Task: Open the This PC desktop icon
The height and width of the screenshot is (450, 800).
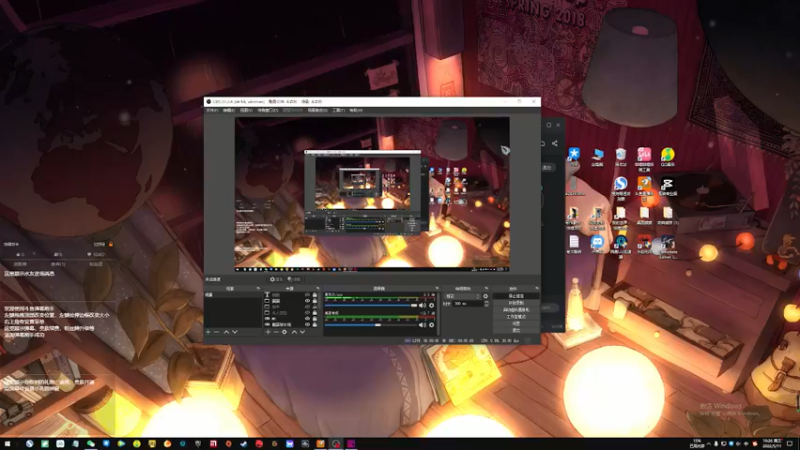Action: (597, 157)
